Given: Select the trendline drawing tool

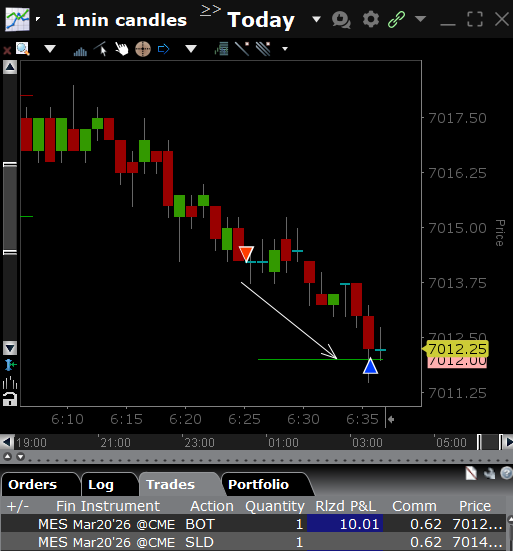Looking at the screenshot, I should pyautogui.click(x=242, y=49).
